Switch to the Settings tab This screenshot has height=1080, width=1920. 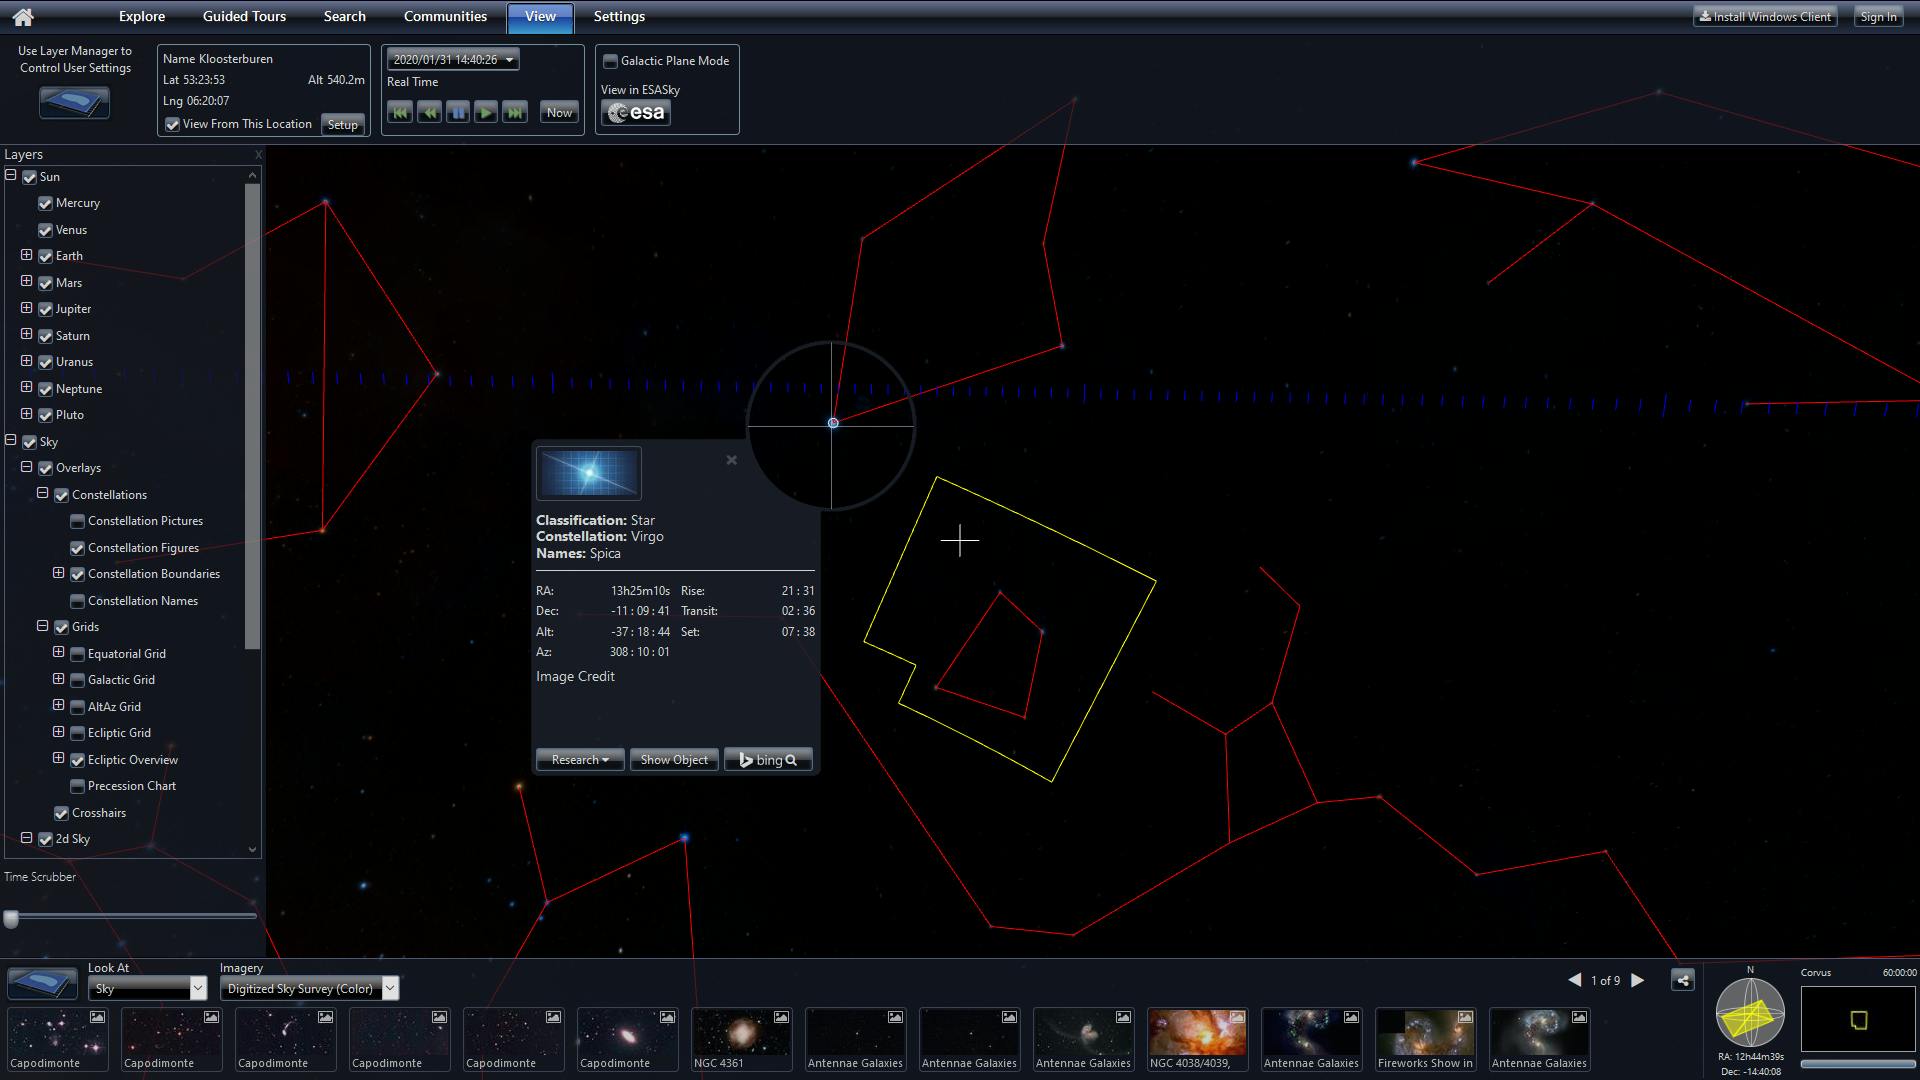[619, 16]
